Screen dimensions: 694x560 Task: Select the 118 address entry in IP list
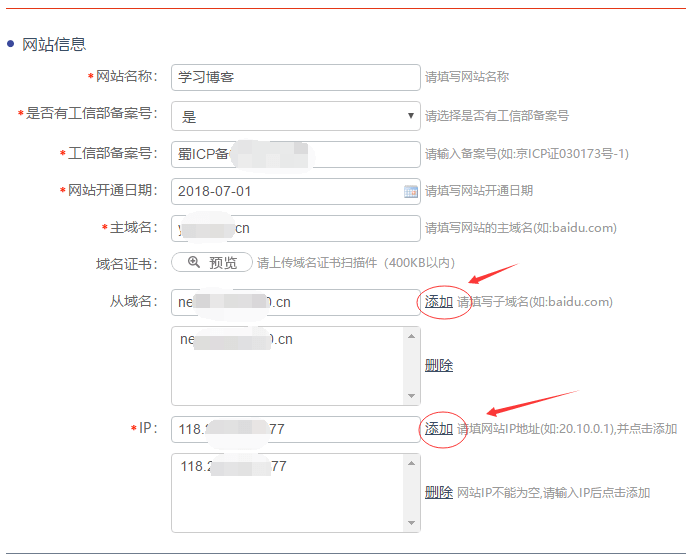click(x=233, y=466)
